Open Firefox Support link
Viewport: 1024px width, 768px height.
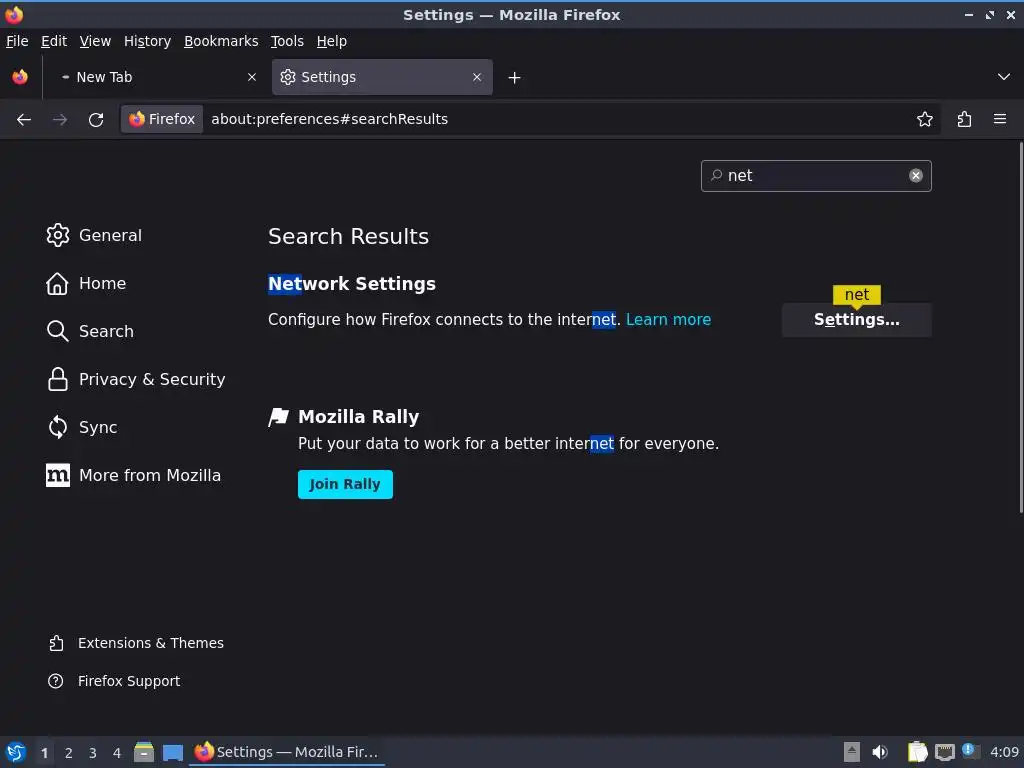click(114, 681)
